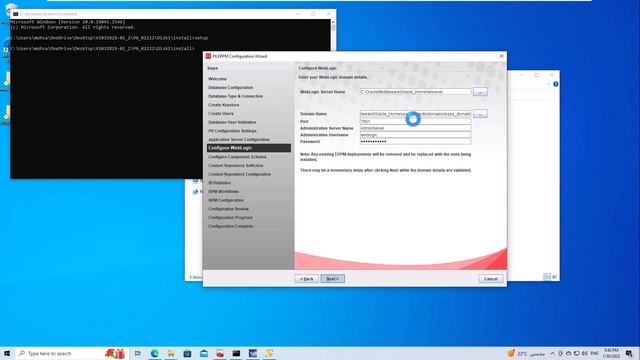This screenshot has height=360, width=640.
Task: Click the Administrative Server Name field
Action: [415, 128]
